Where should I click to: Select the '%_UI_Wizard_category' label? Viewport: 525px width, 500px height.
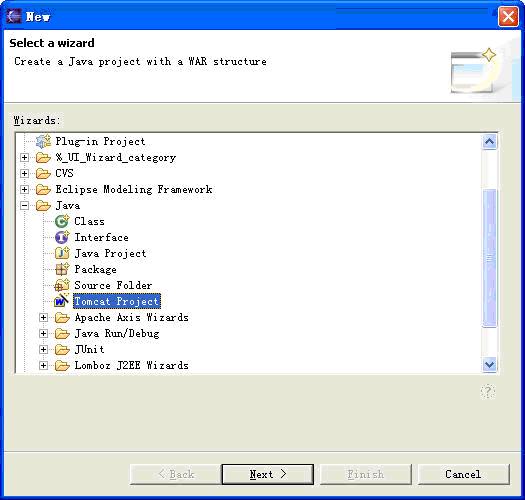pyautogui.click(x=116, y=157)
